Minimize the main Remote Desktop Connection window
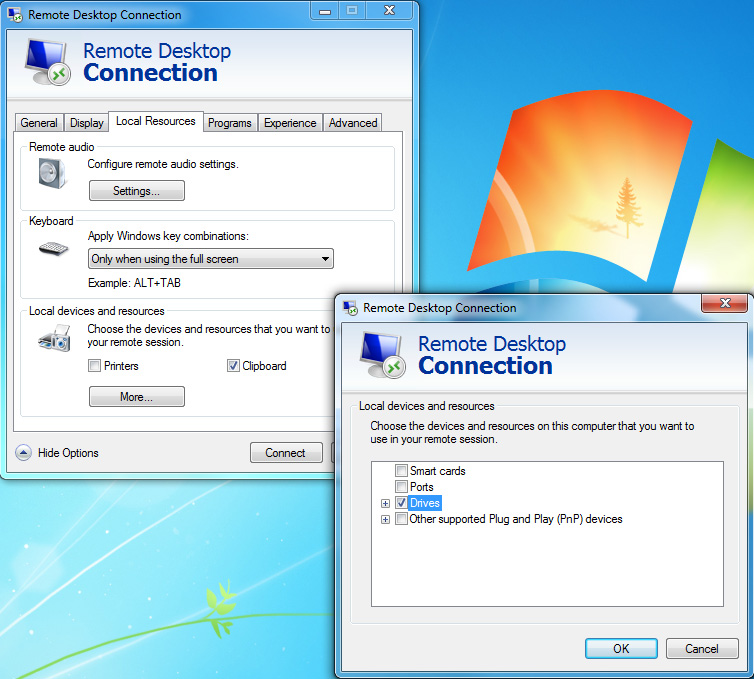The width and height of the screenshot is (754, 679). (325, 10)
